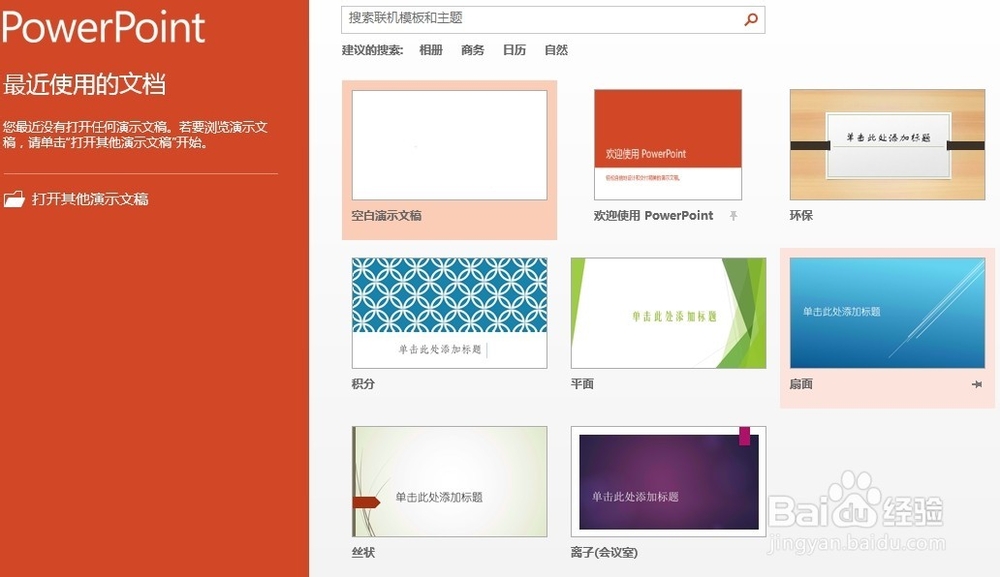Image resolution: width=1000 pixels, height=577 pixels.
Task: Search suggested term 商务
Action: [473, 50]
